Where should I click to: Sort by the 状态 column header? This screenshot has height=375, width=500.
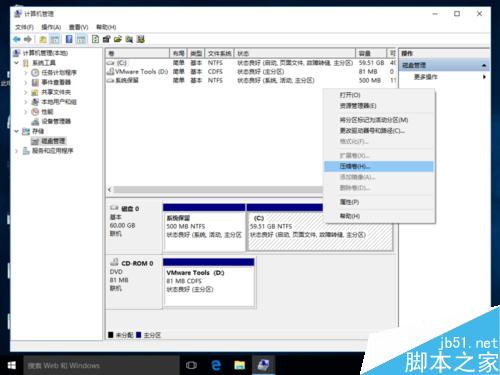[295, 53]
